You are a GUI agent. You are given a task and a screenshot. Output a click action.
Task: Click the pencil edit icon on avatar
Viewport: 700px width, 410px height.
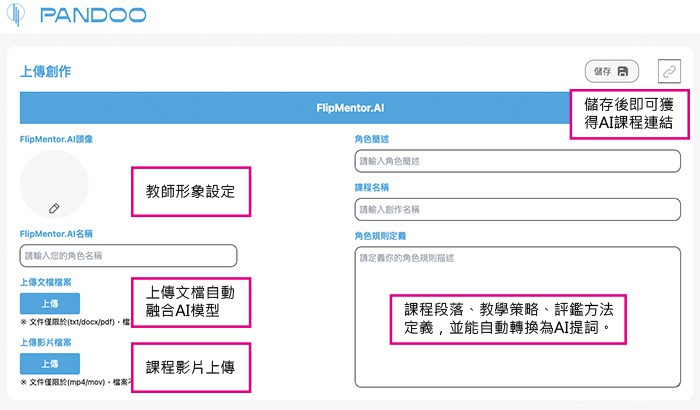point(54,208)
